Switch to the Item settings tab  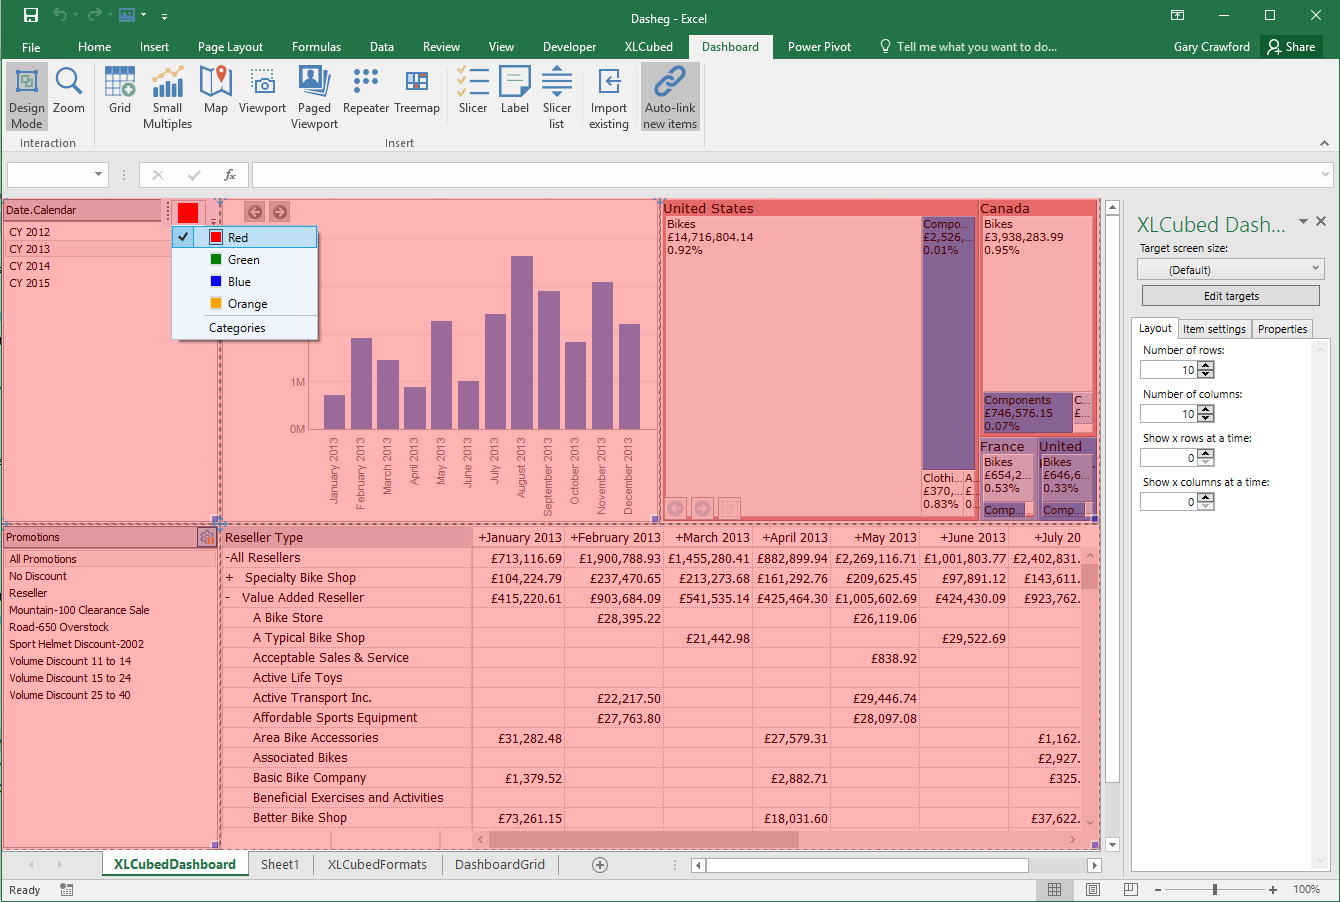pos(1214,329)
